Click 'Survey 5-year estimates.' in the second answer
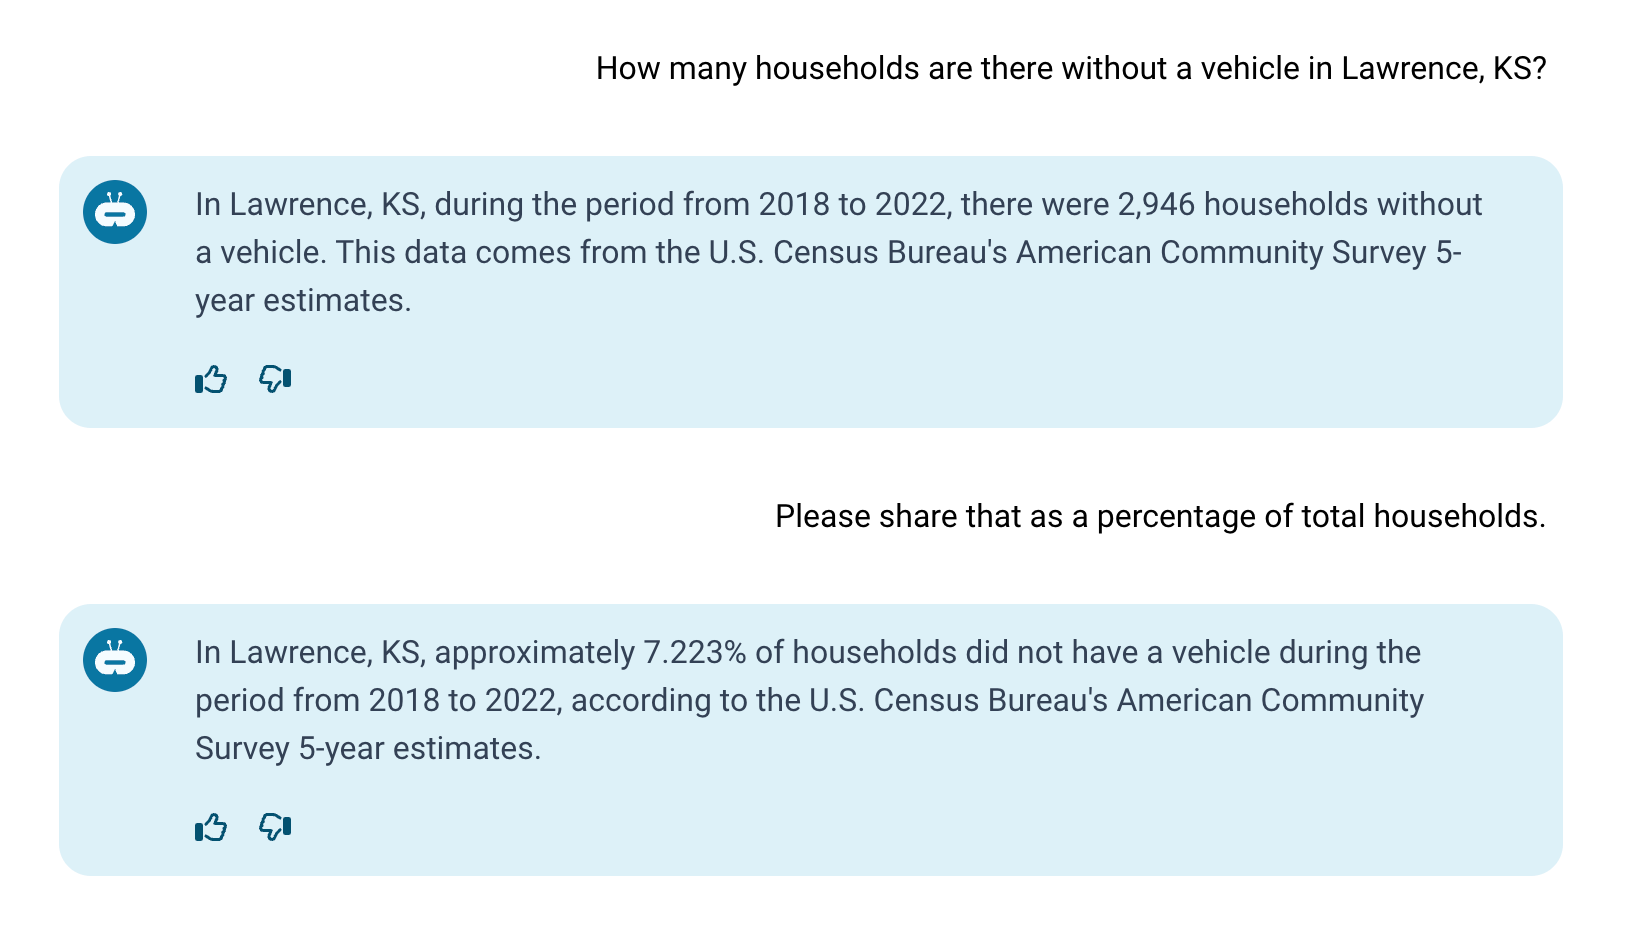 pos(368,748)
